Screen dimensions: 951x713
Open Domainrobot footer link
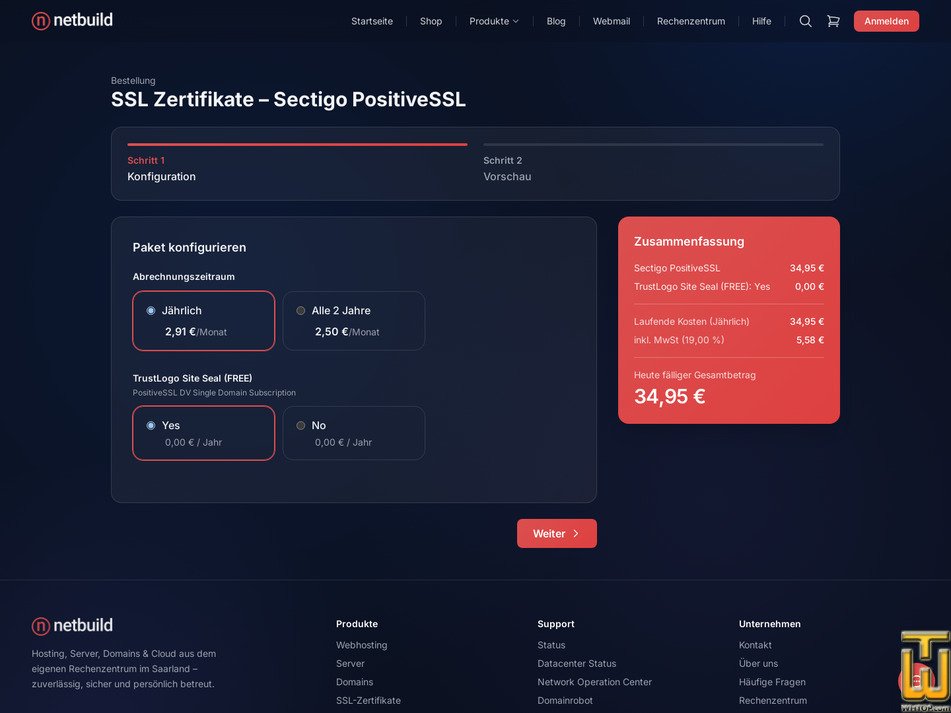(565, 700)
